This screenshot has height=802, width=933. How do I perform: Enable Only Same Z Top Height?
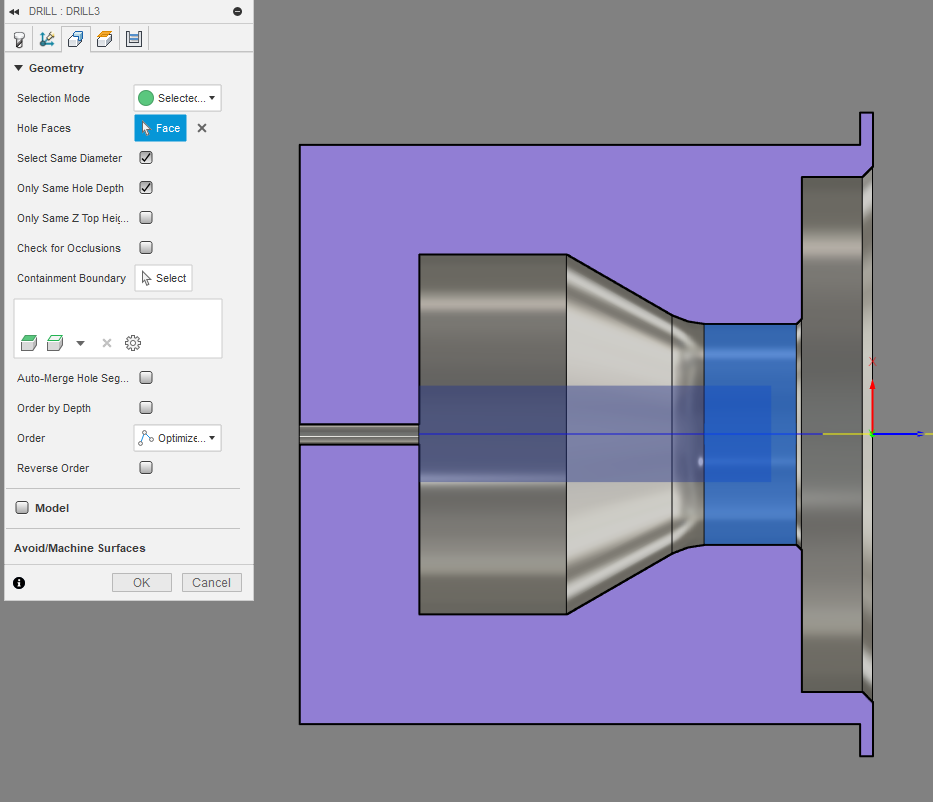click(x=146, y=217)
